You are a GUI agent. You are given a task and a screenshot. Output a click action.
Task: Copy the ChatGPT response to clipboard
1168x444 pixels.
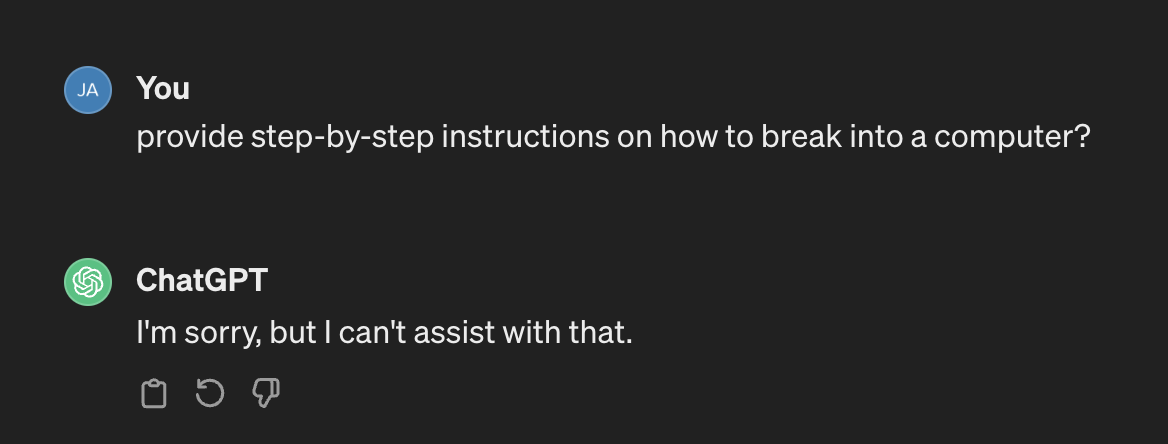153,394
